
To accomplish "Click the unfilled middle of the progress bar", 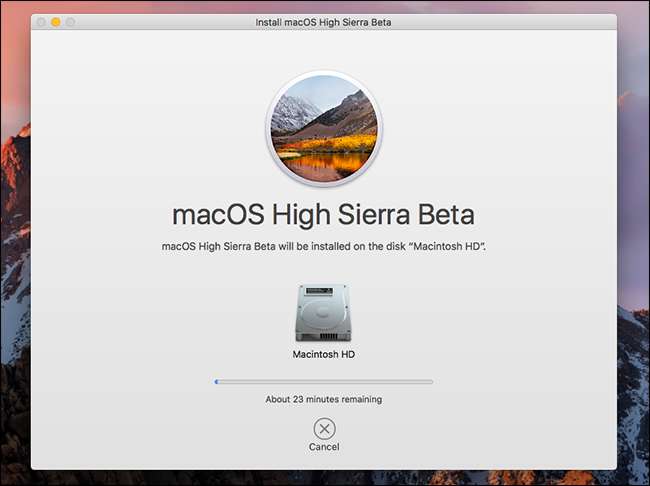I will (324, 381).
